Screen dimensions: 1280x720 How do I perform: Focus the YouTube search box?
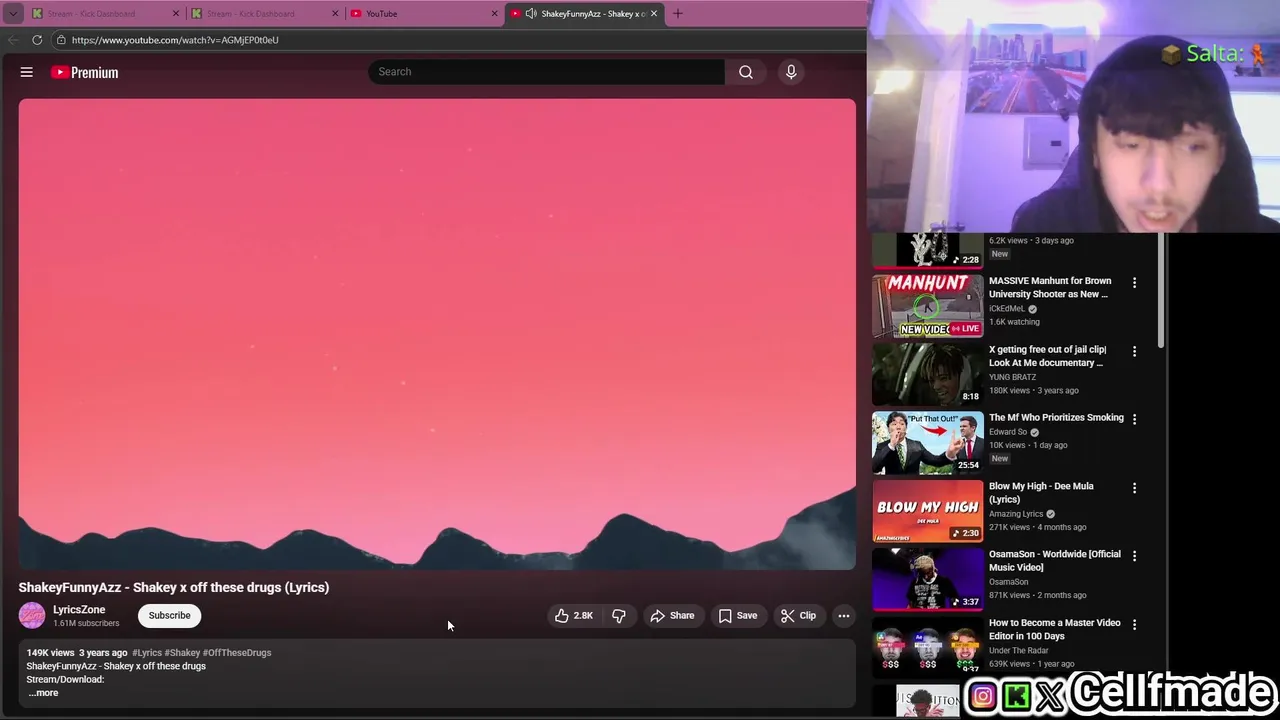point(547,72)
